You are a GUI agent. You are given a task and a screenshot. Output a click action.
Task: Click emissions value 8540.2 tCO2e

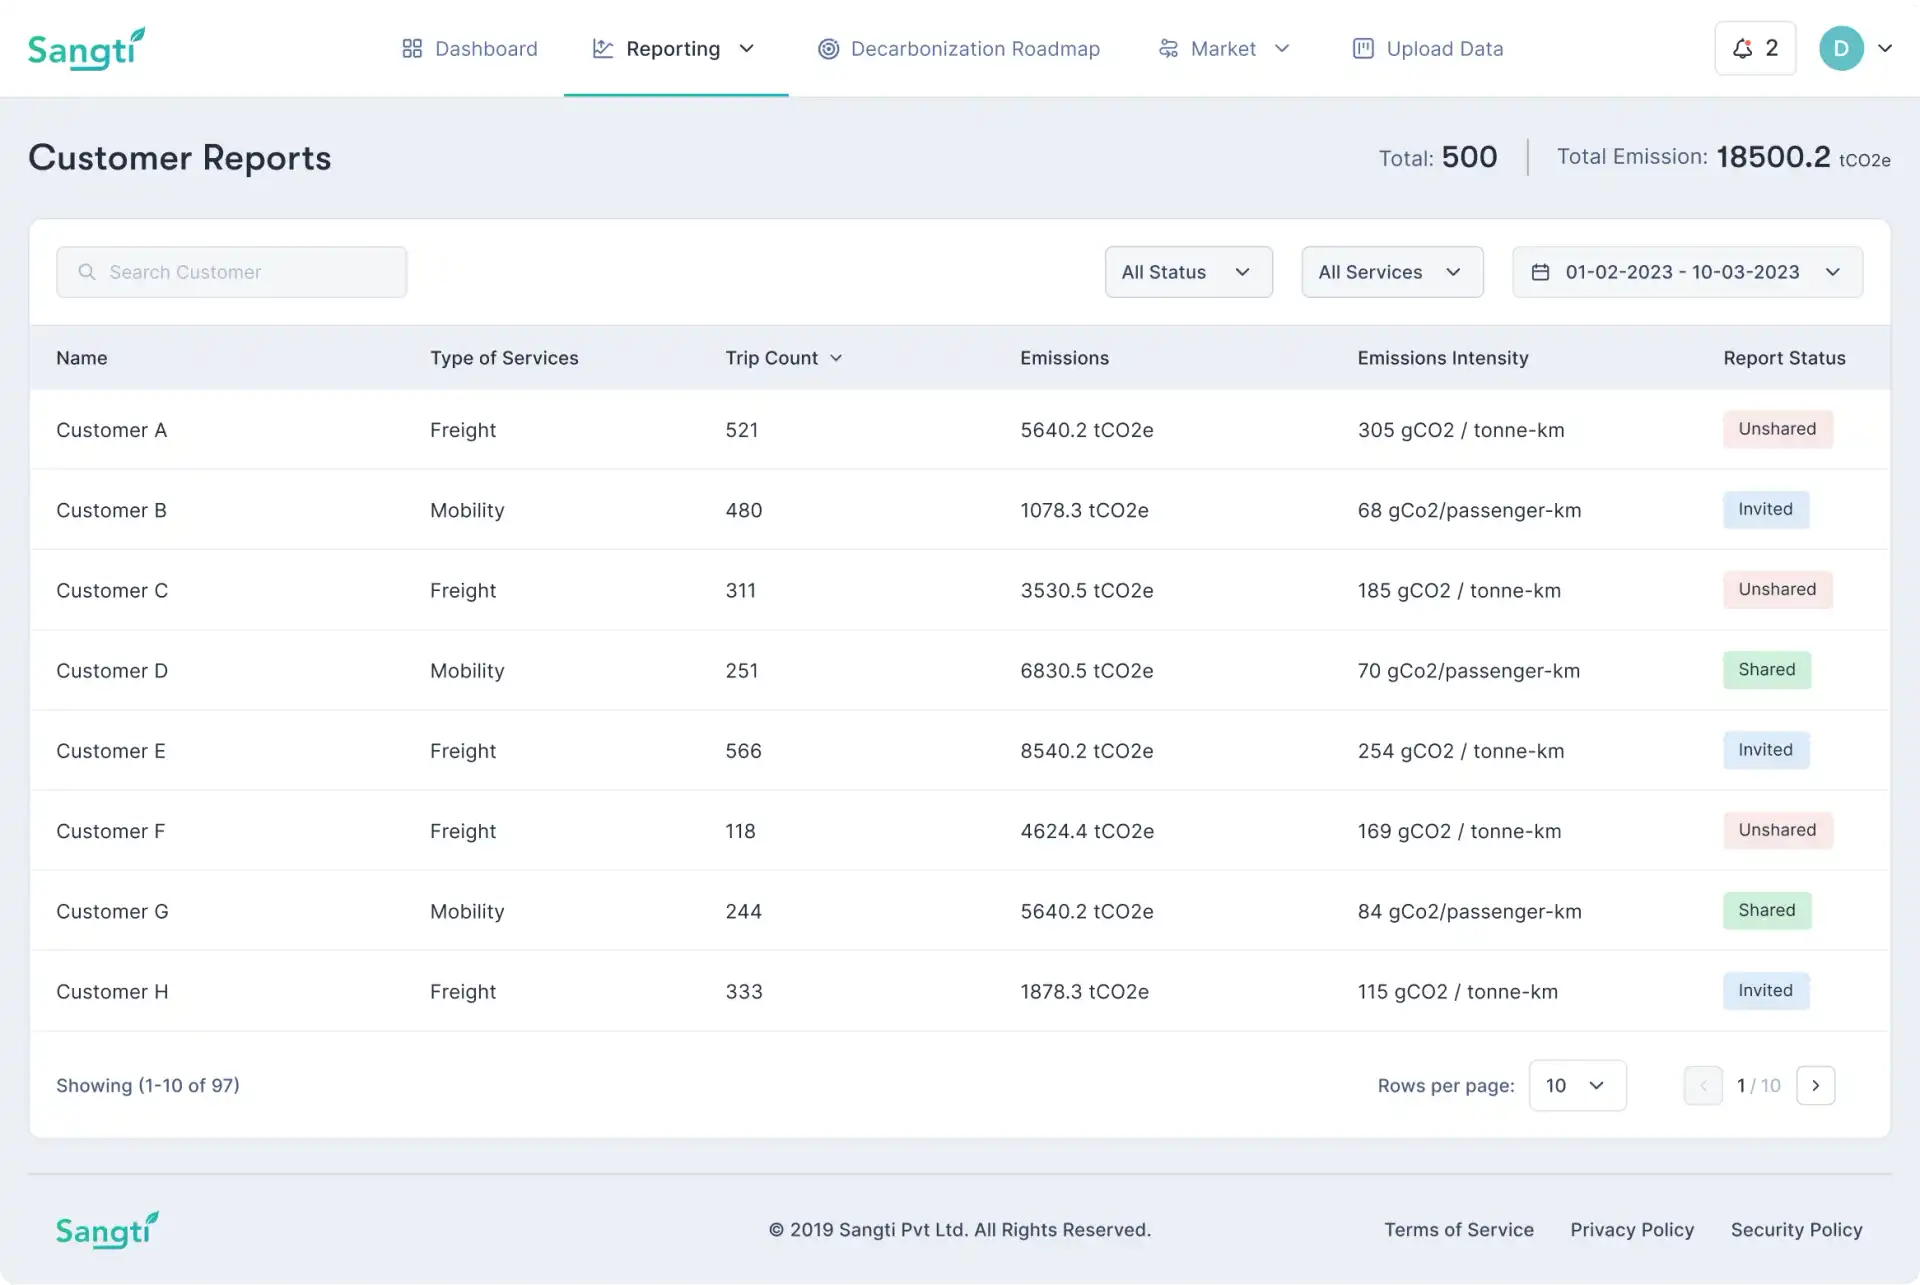(x=1087, y=751)
